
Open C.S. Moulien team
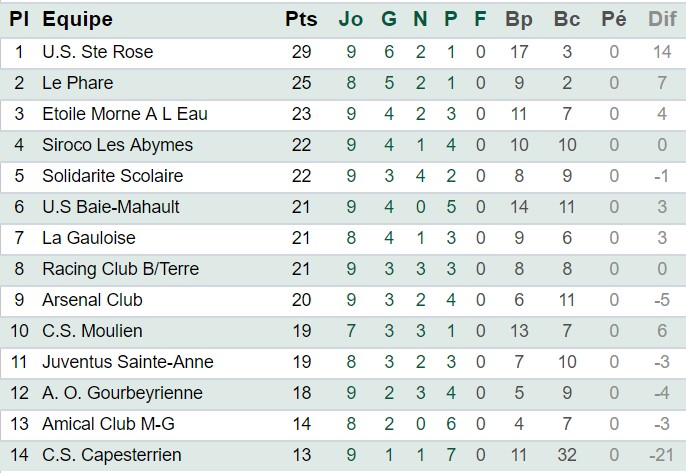[x=92, y=331]
